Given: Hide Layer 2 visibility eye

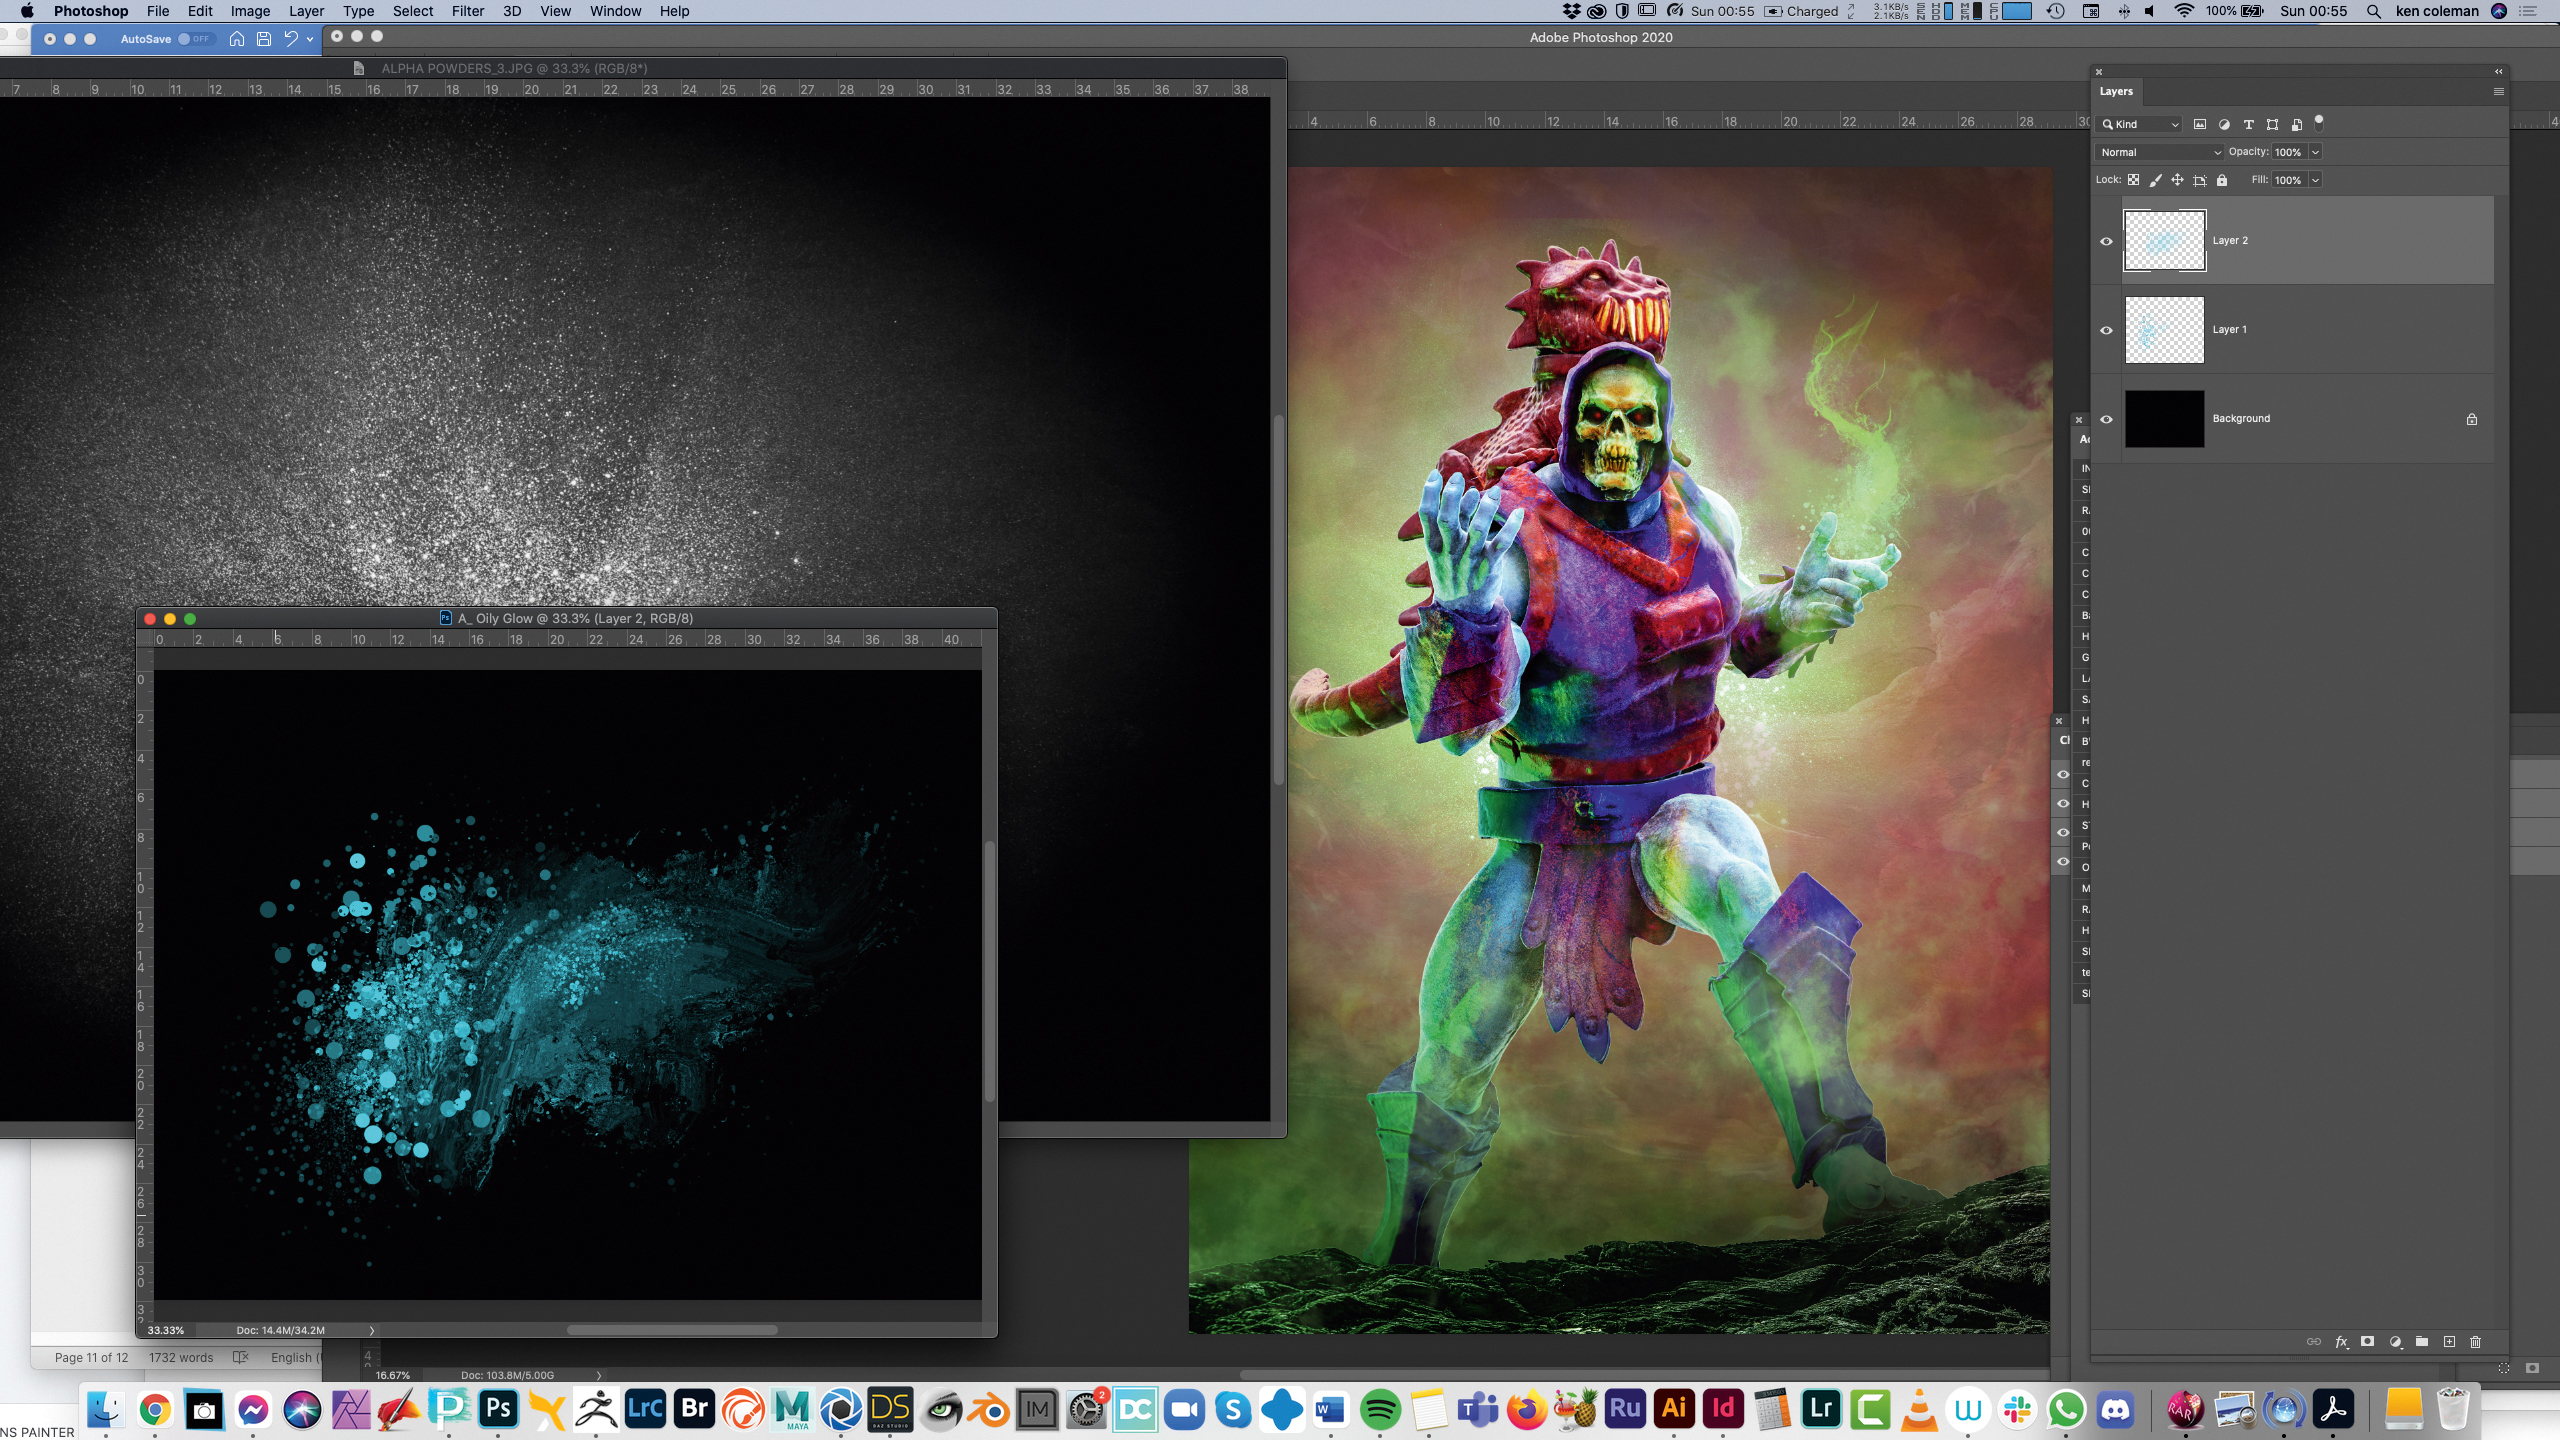Looking at the screenshot, I should click(2106, 241).
